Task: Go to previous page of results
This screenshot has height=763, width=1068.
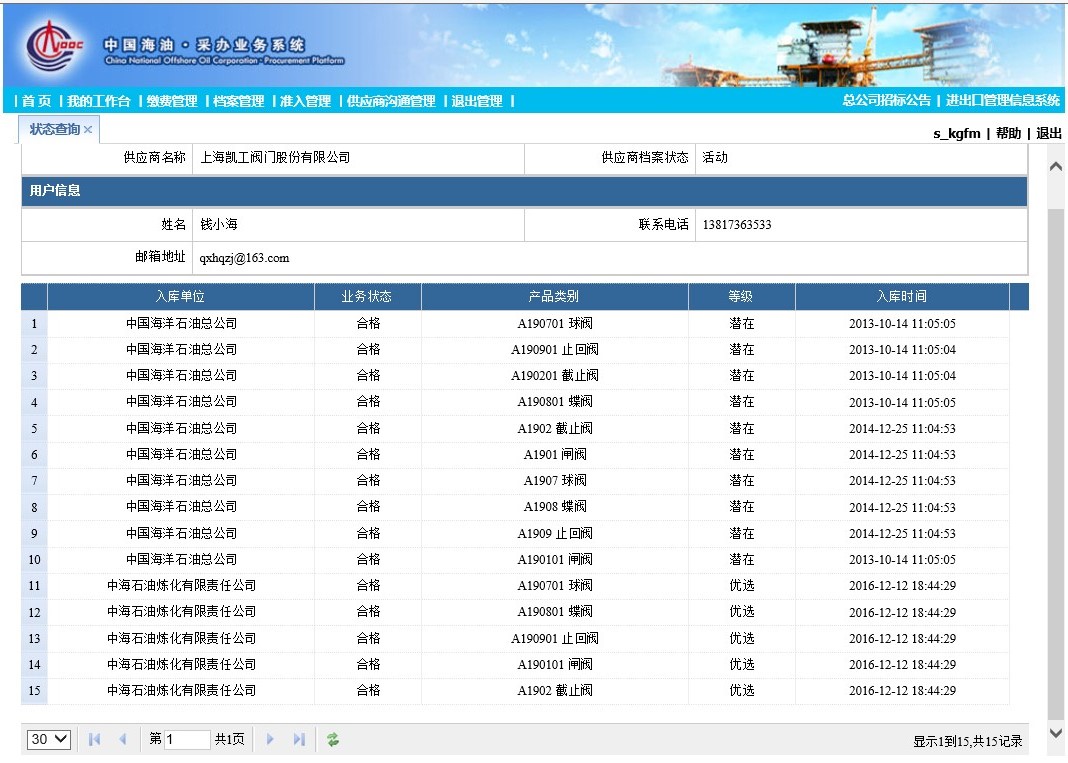Action: (123, 739)
